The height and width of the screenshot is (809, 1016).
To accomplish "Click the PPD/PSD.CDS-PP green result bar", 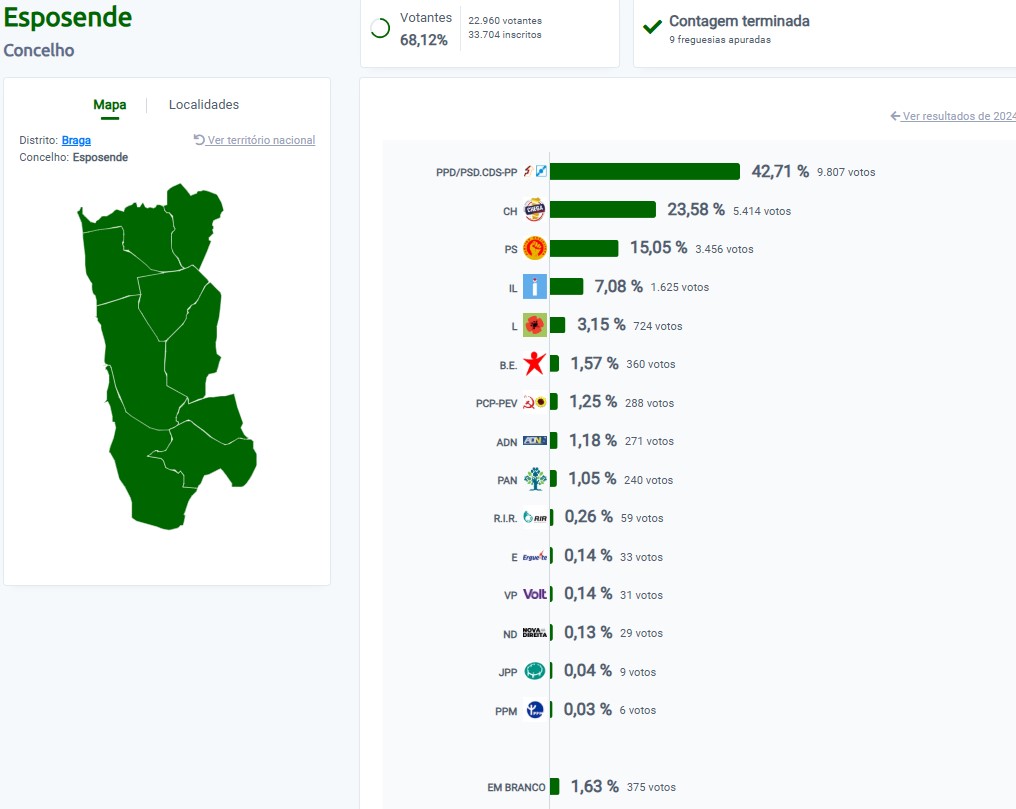I will tap(645, 171).
